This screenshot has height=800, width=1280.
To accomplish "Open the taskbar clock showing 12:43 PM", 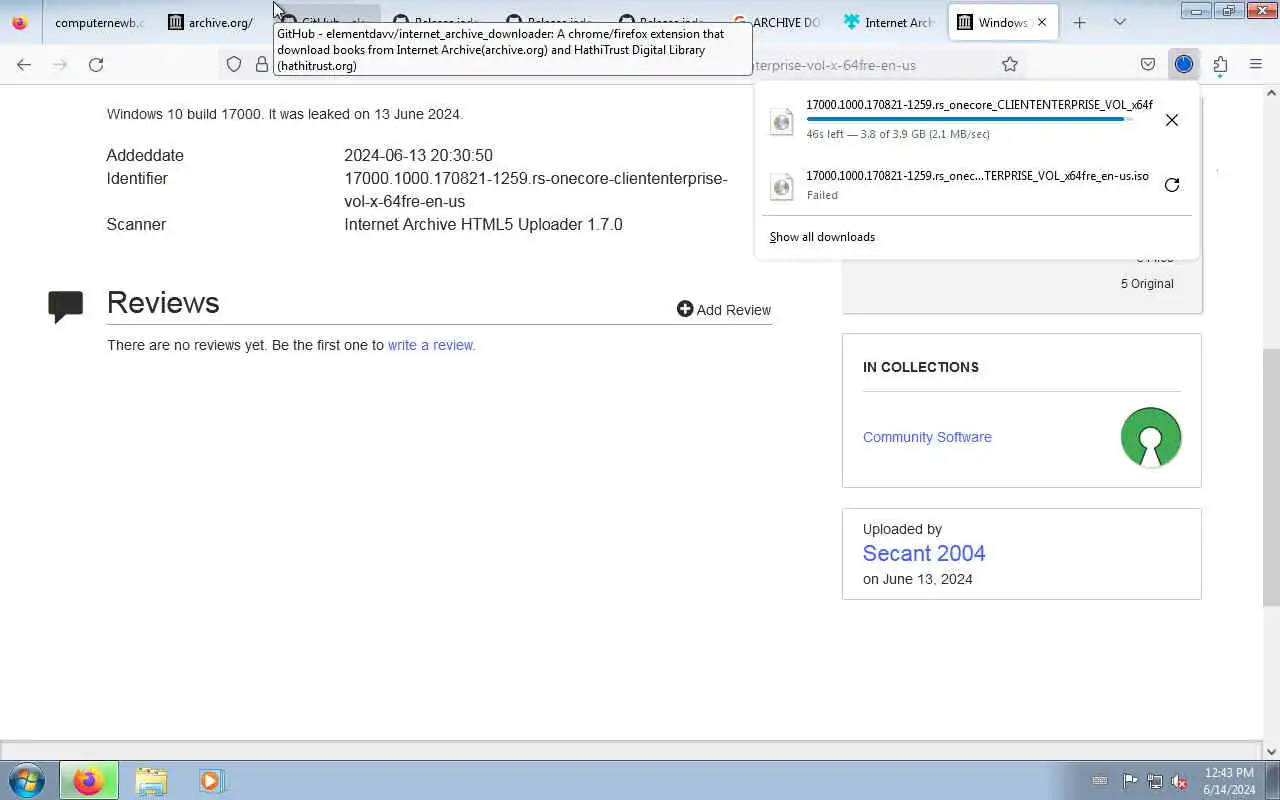I will click(x=1229, y=781).
